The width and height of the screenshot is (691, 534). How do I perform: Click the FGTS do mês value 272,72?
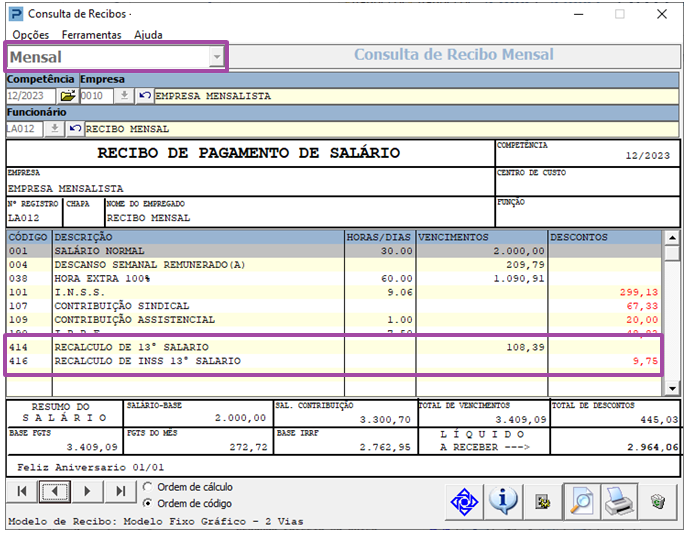(248, 447)
